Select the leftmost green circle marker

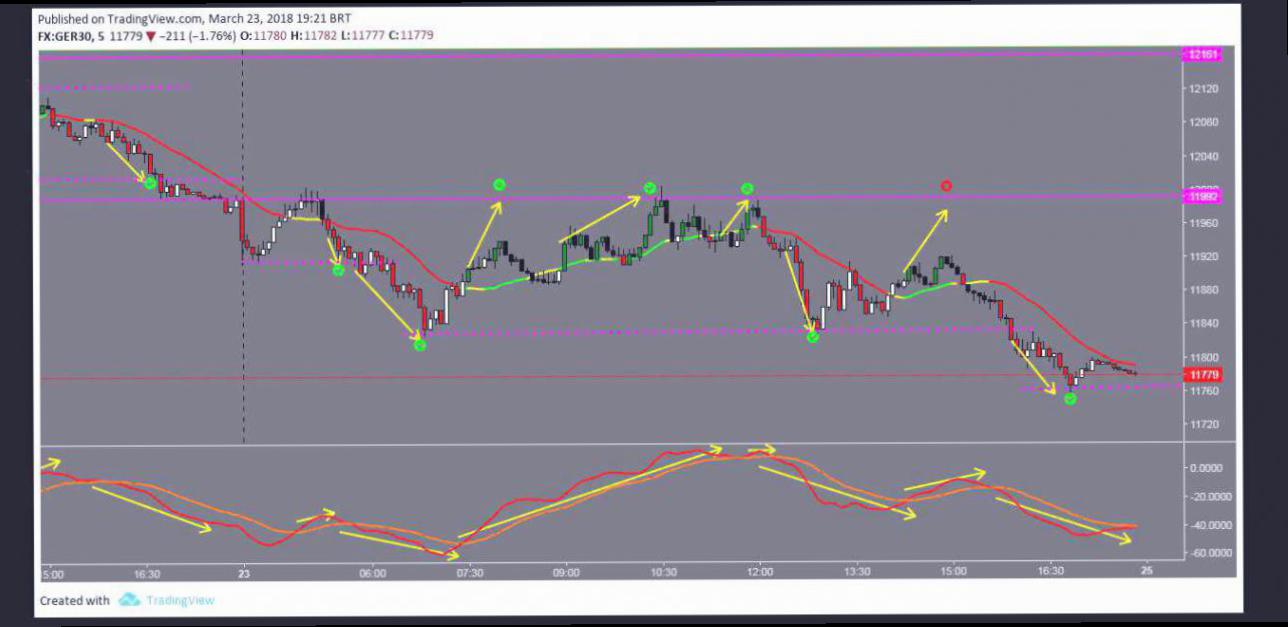tap(150, 183)
